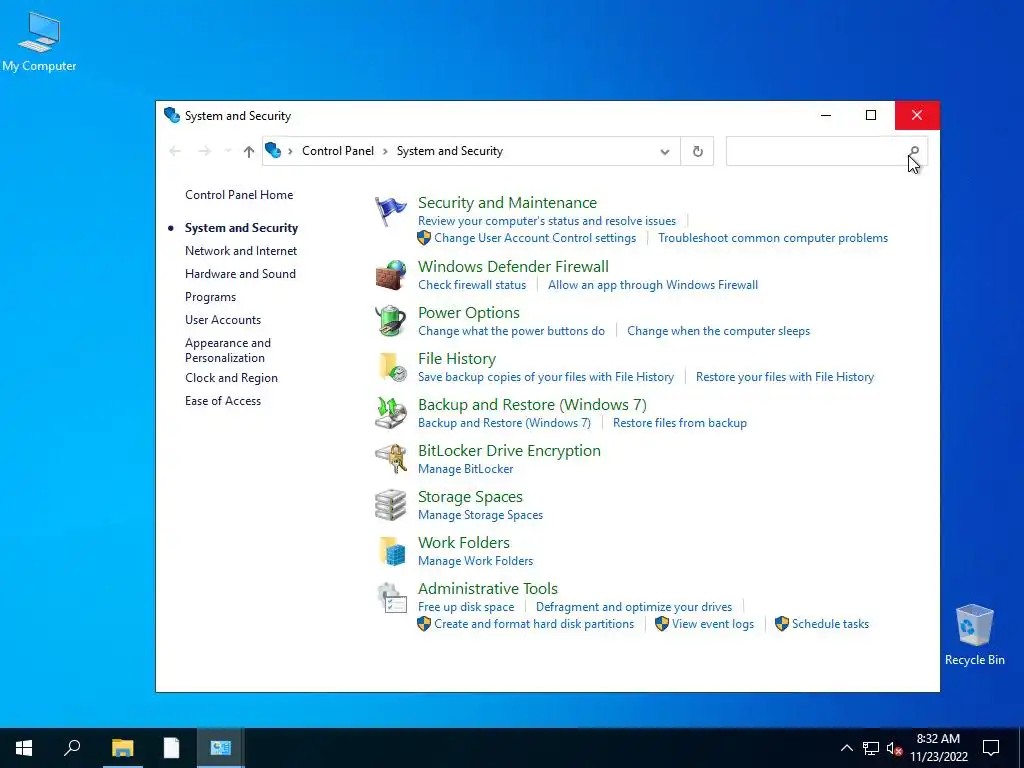This screenshot has height=768, width=1024.
Task: Click Restore your files with File History
Action: [785, 377]
